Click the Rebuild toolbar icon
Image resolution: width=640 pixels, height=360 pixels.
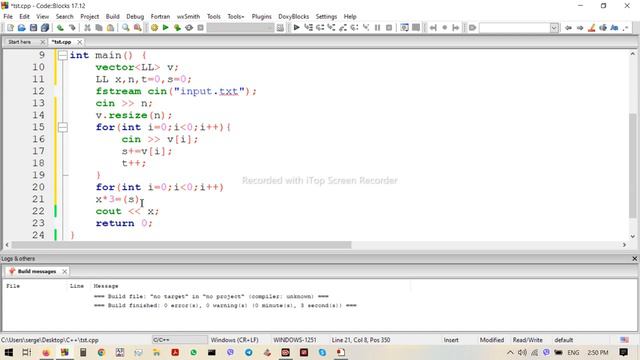click(x=189, y=28)
